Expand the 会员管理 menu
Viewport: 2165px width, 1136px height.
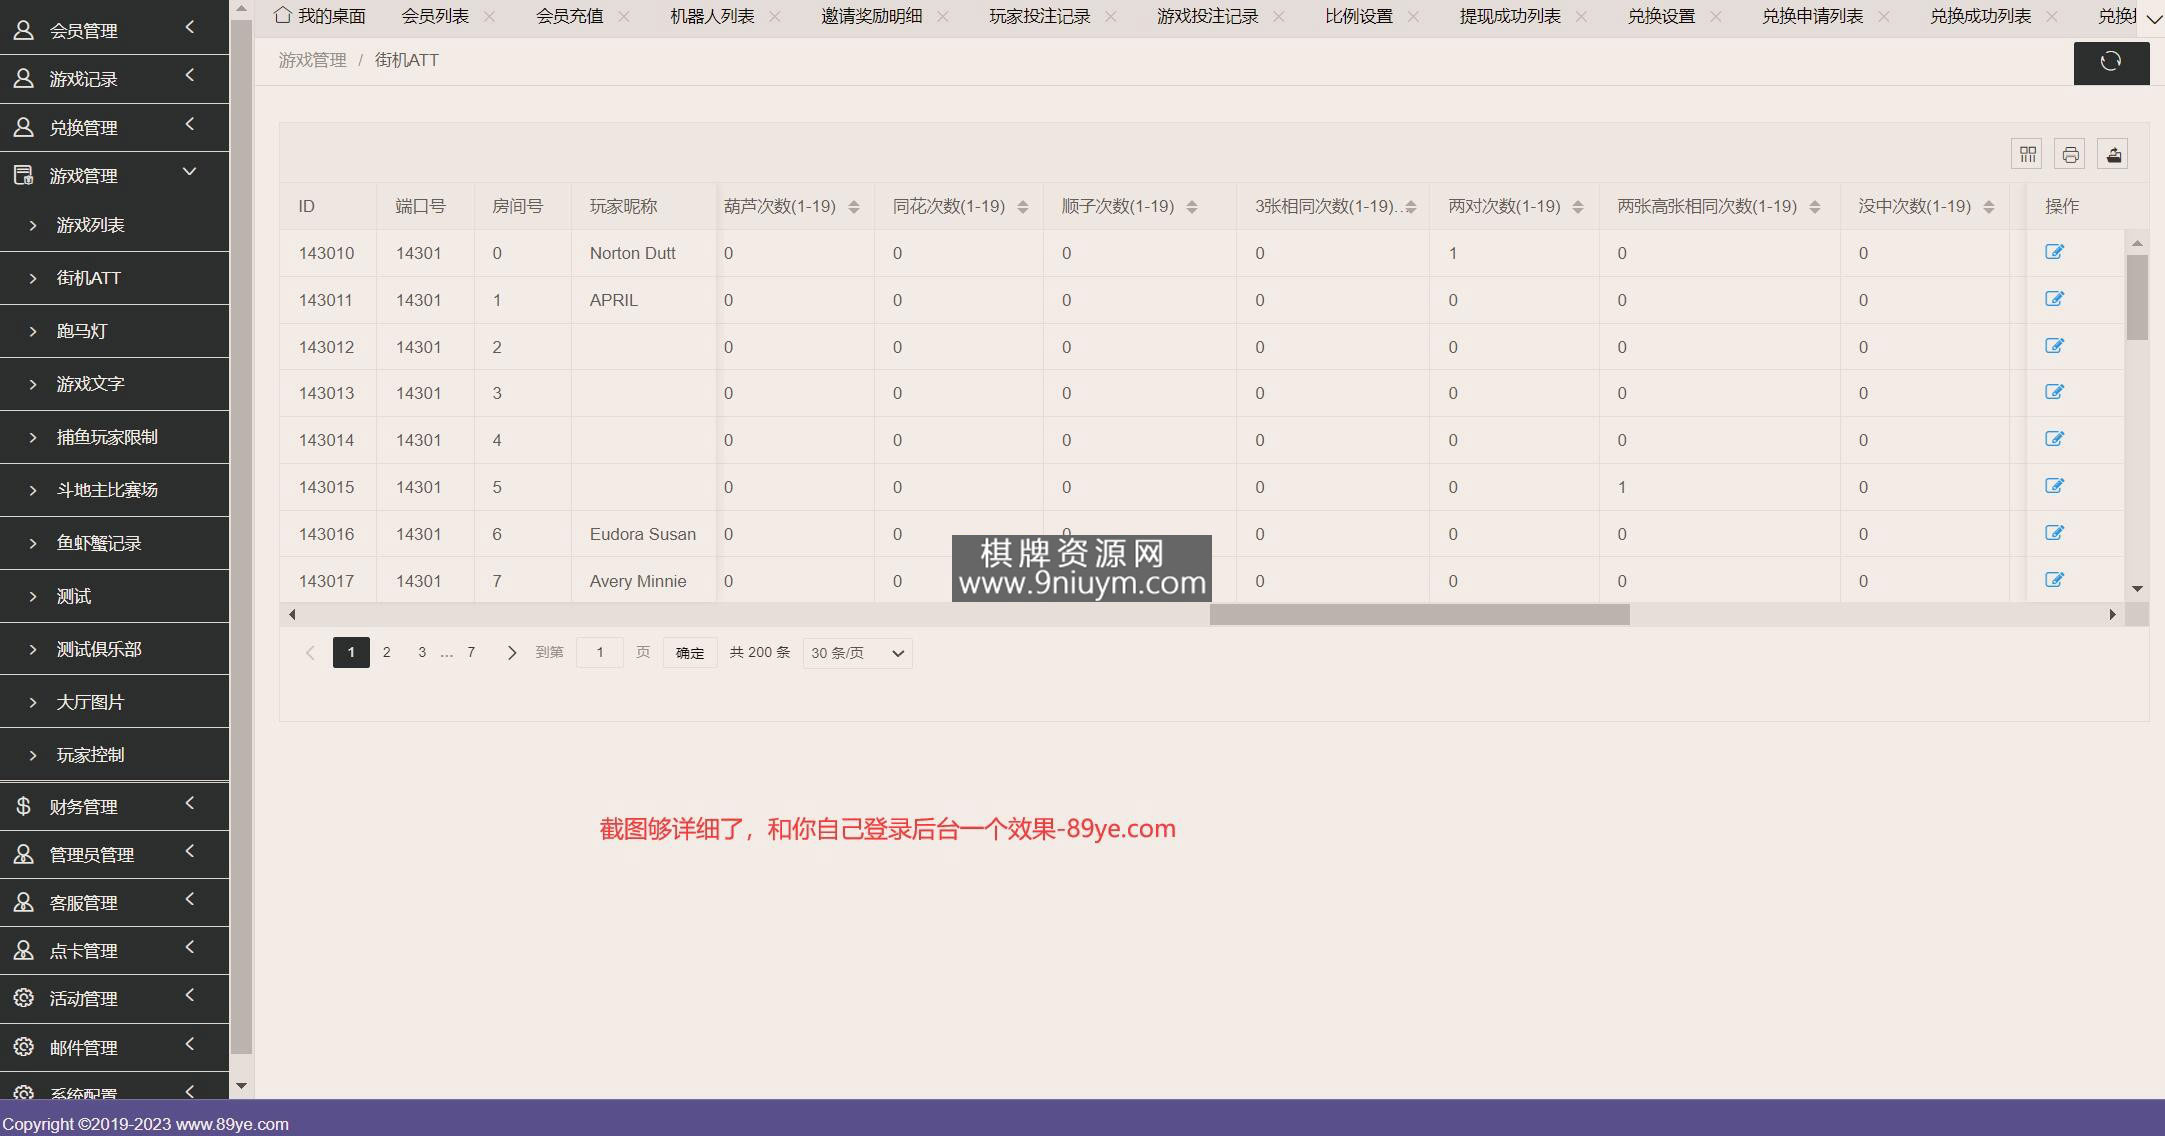point(114,30)
